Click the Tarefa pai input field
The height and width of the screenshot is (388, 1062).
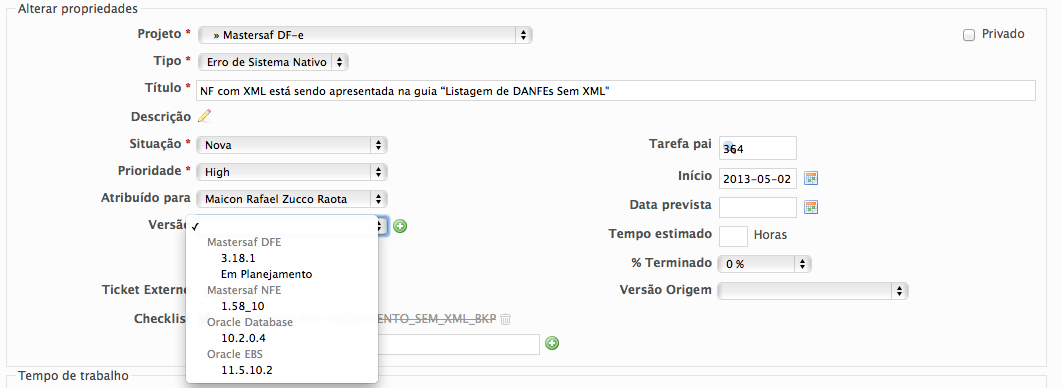pos(757,149)
